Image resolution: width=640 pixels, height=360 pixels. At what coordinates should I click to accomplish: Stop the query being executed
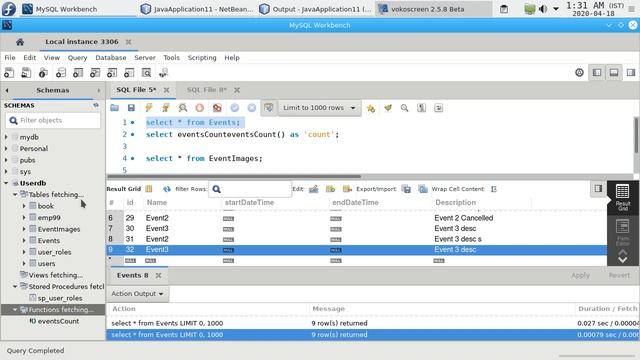point(200,108)
